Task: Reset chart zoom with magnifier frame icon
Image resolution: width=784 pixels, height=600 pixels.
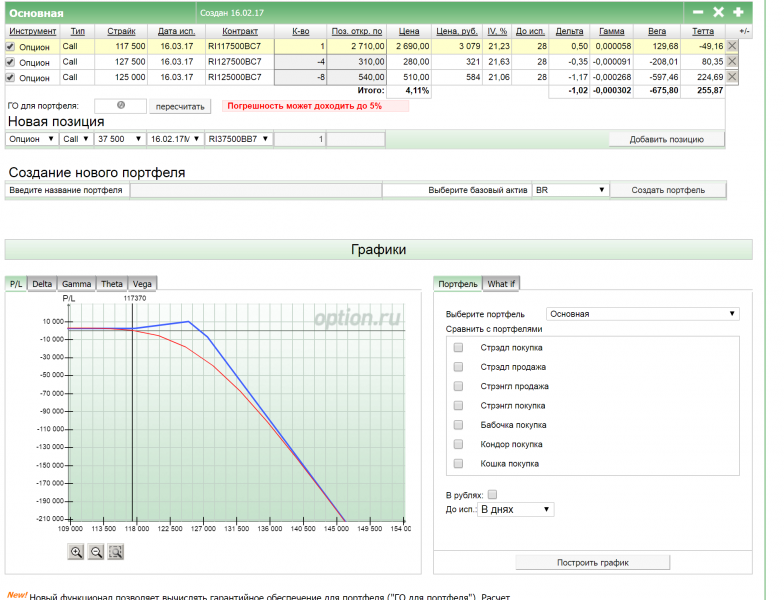Action: (116, 552)
